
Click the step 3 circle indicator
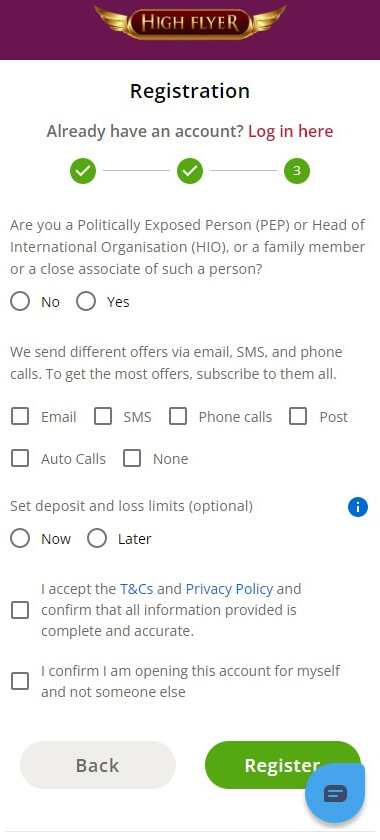[297, 171]
